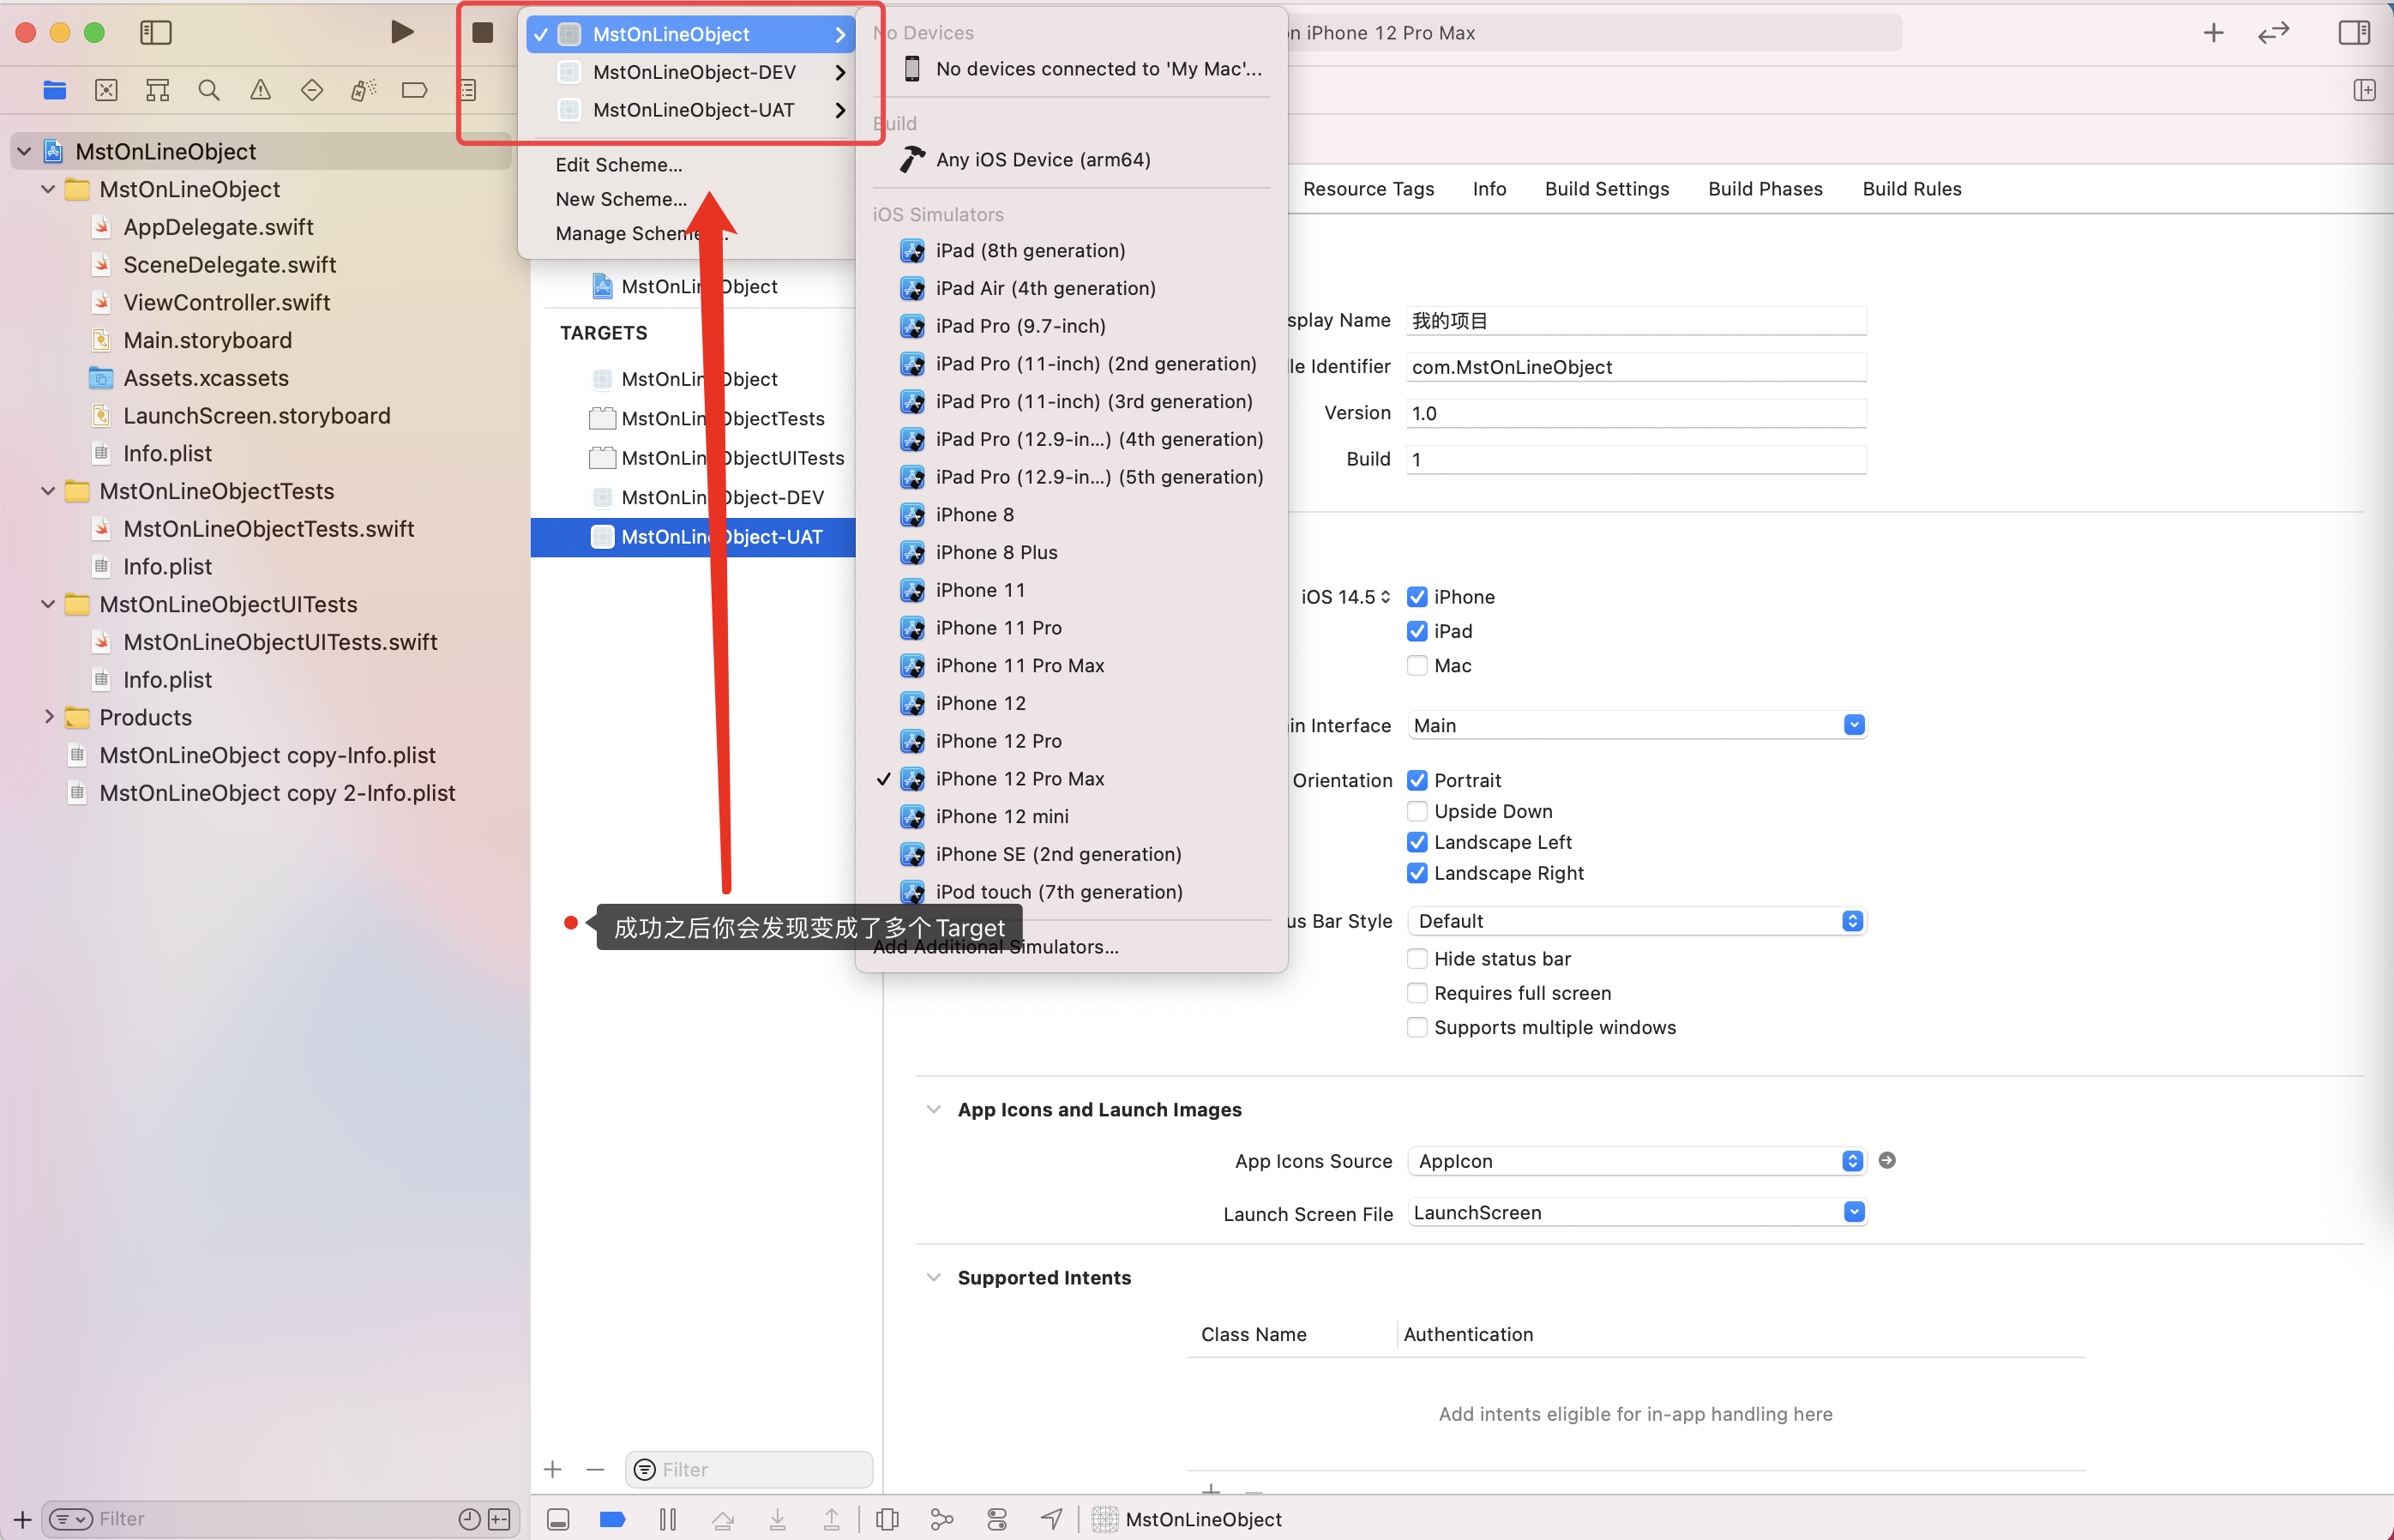The image size is (2394, 1540).
Task: Click the Run (play) button
Action: click(x=402, y=32)
